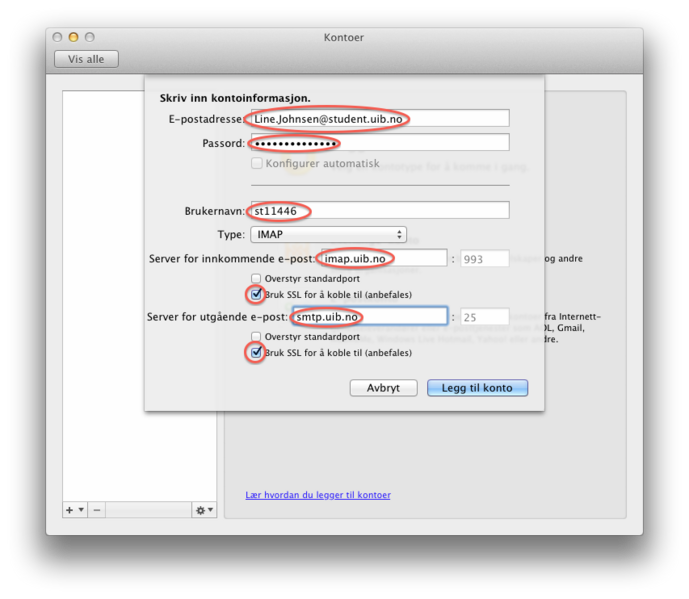Toggle Overstyr standardport for incoming server

point(257,279)
